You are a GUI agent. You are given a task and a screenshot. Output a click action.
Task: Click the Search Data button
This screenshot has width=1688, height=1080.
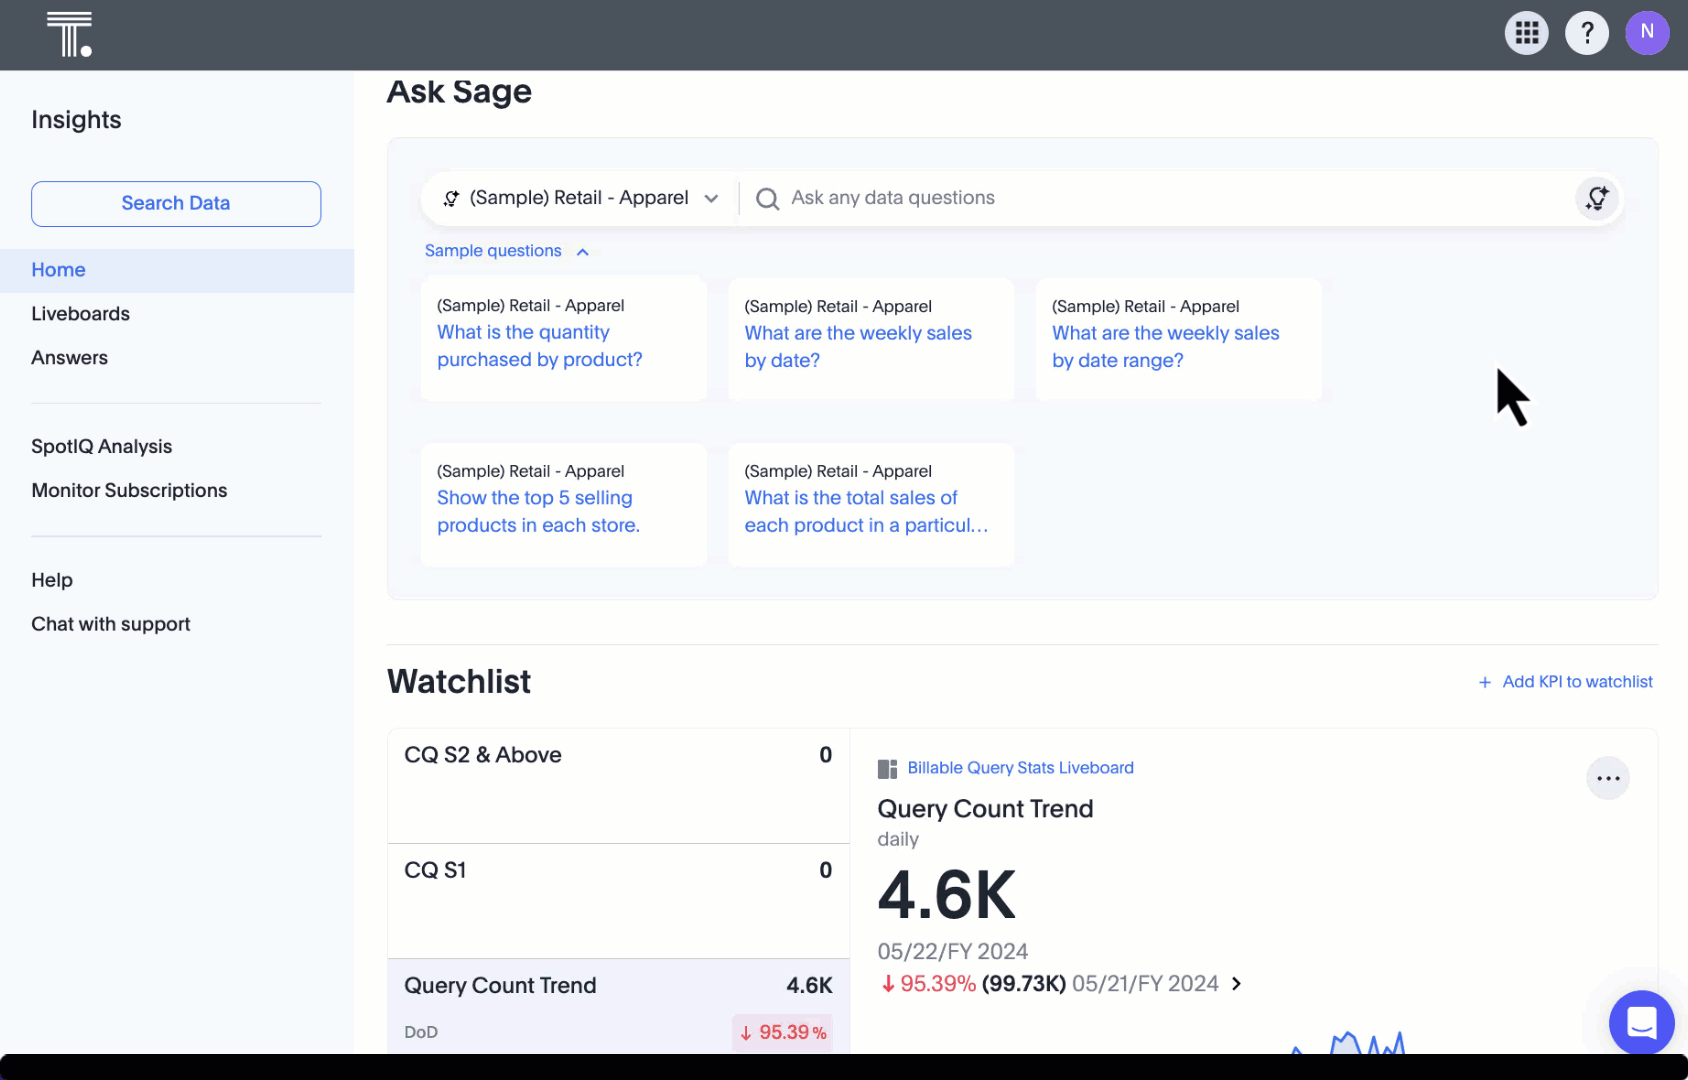[x=175, y=203]
